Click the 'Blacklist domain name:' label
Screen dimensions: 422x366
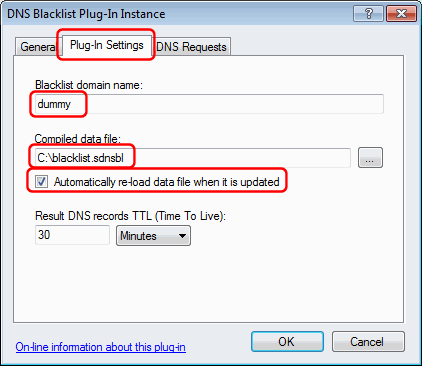[89, 85]
